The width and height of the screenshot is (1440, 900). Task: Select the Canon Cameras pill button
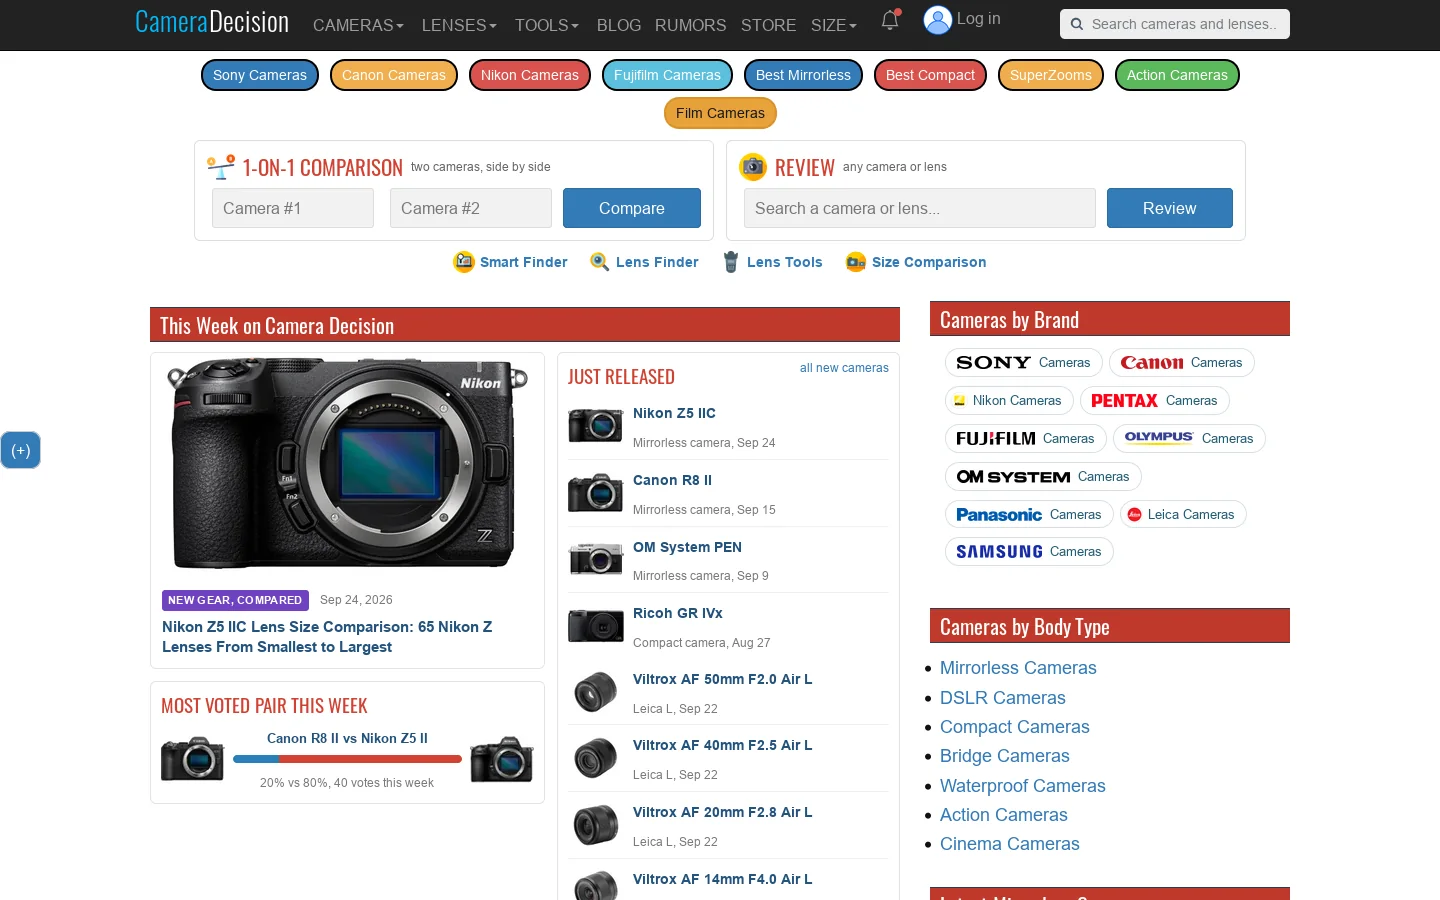coord(394,75)
